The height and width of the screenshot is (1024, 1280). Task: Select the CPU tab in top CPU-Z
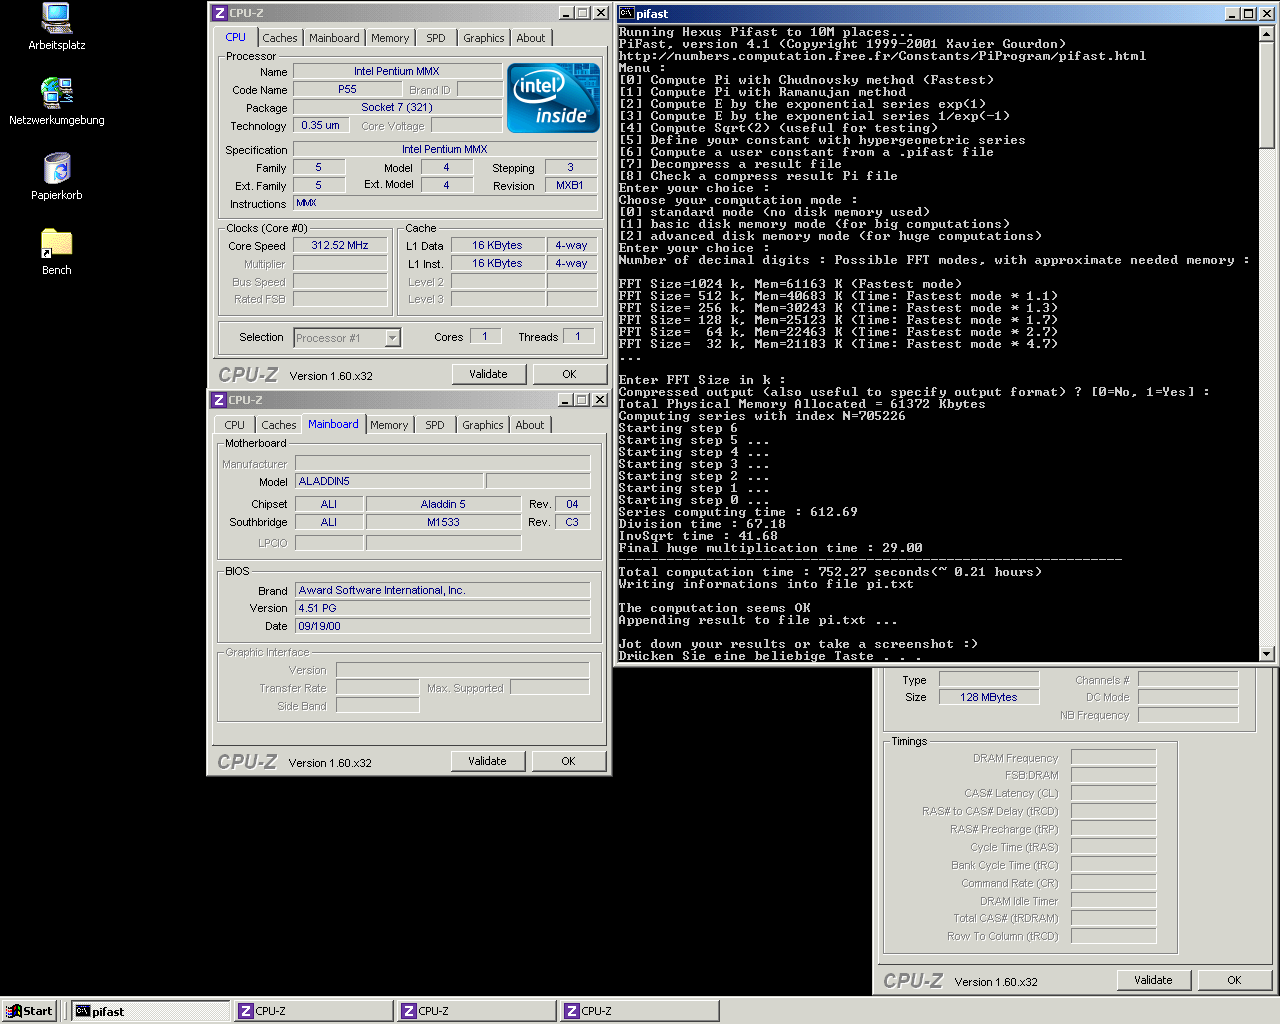(x=236, y=37)
